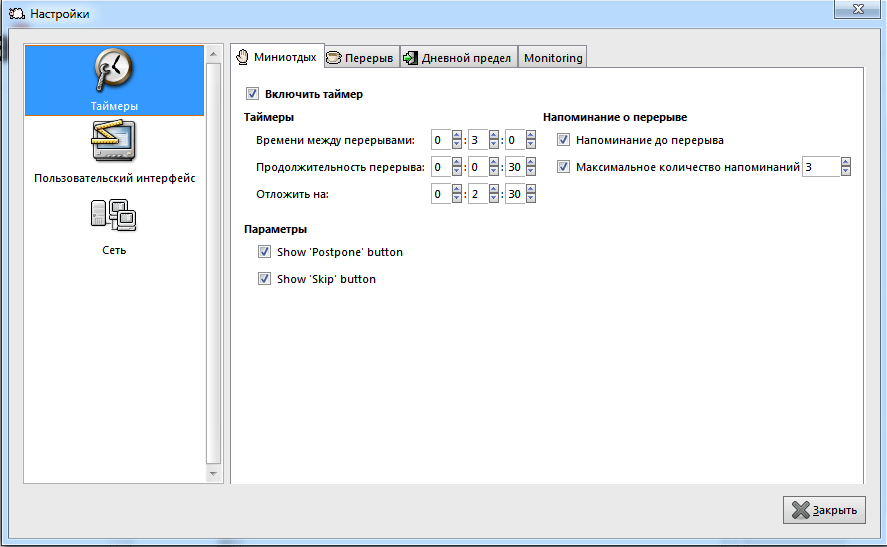
Task: Open the Пользовательский интерфейс settings icon
Action: point(114,141)
